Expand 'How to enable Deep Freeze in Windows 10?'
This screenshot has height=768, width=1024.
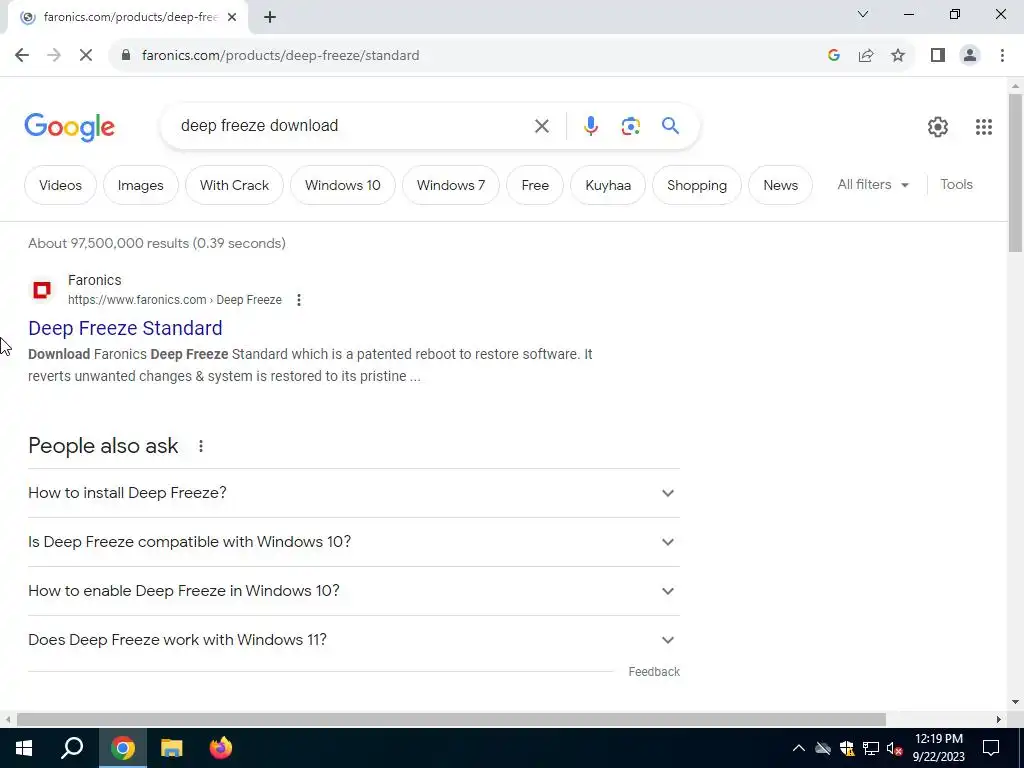[x=354, y=591]
